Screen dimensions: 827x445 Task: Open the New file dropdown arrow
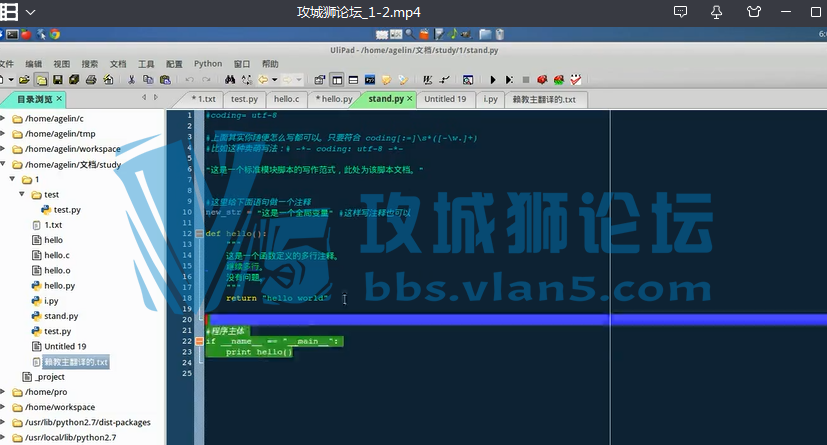pos(11,80)
